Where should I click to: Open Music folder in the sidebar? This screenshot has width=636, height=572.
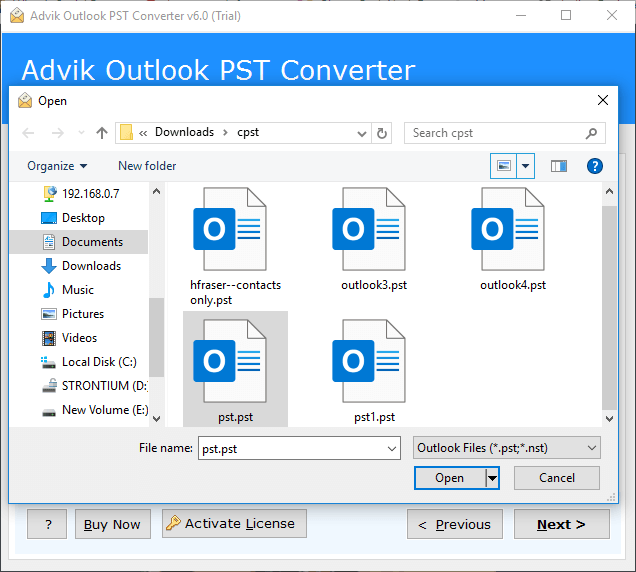click(x=78, y=290)
